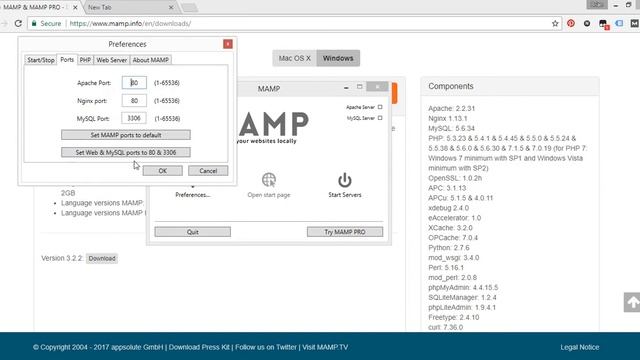Click the scroll-to-top arrow icon
Viewport: 640px width, 360px height.
632,302
